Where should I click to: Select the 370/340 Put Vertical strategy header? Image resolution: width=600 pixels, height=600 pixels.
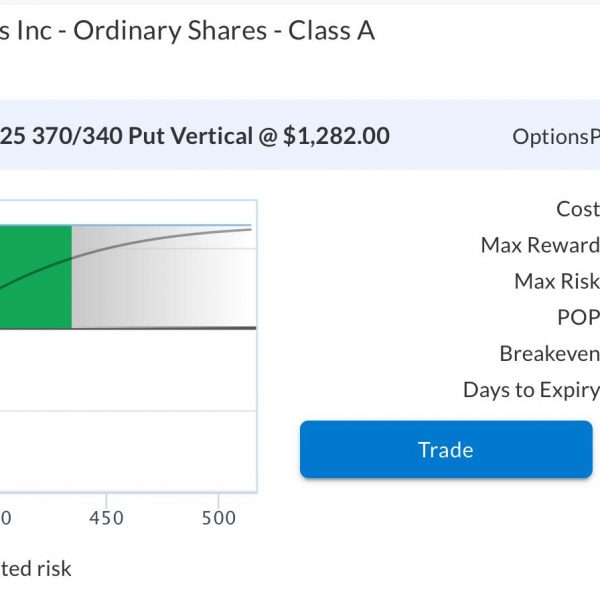[x=195, y=136]
